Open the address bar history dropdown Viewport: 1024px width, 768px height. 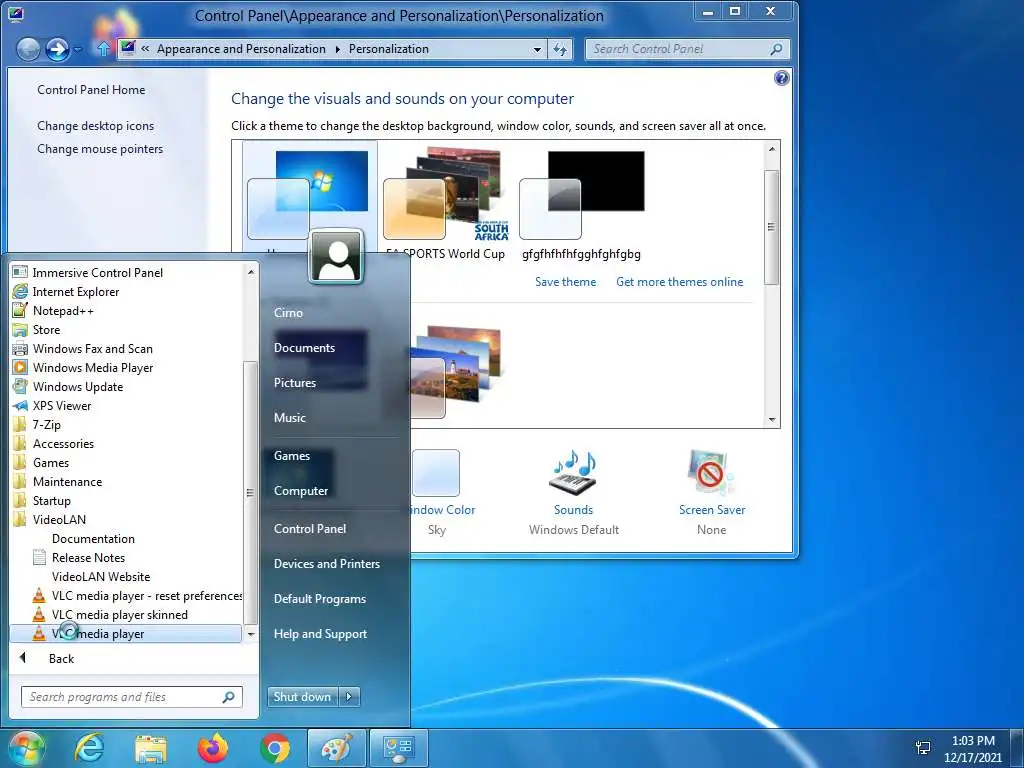[537, 49]
